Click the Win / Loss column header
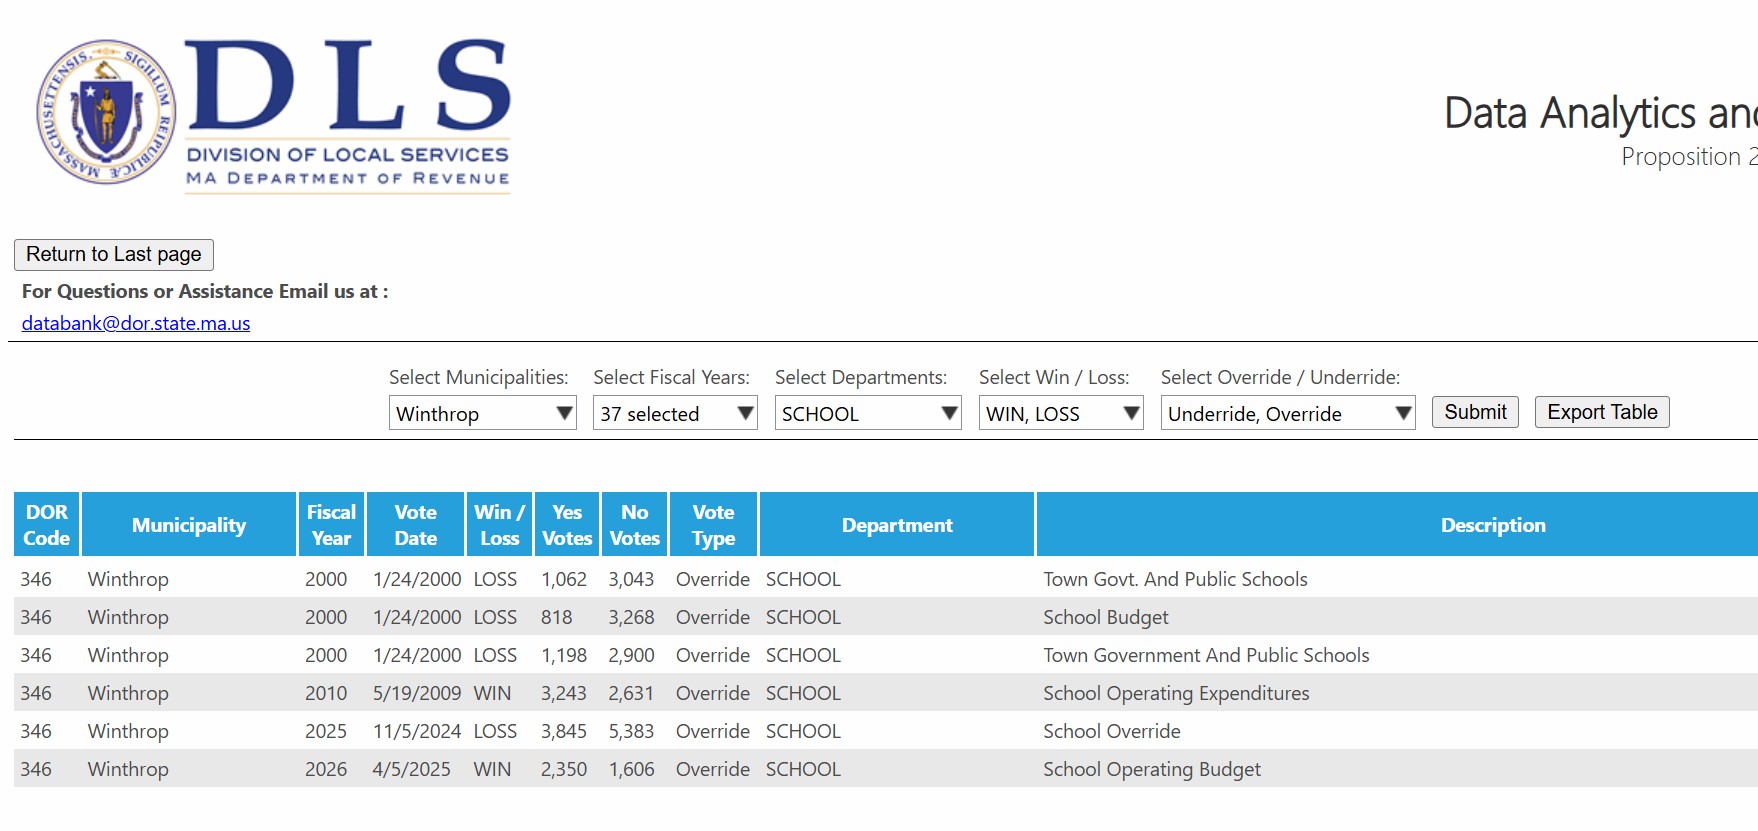1758x831 pixels. click(x=499, y=525)
